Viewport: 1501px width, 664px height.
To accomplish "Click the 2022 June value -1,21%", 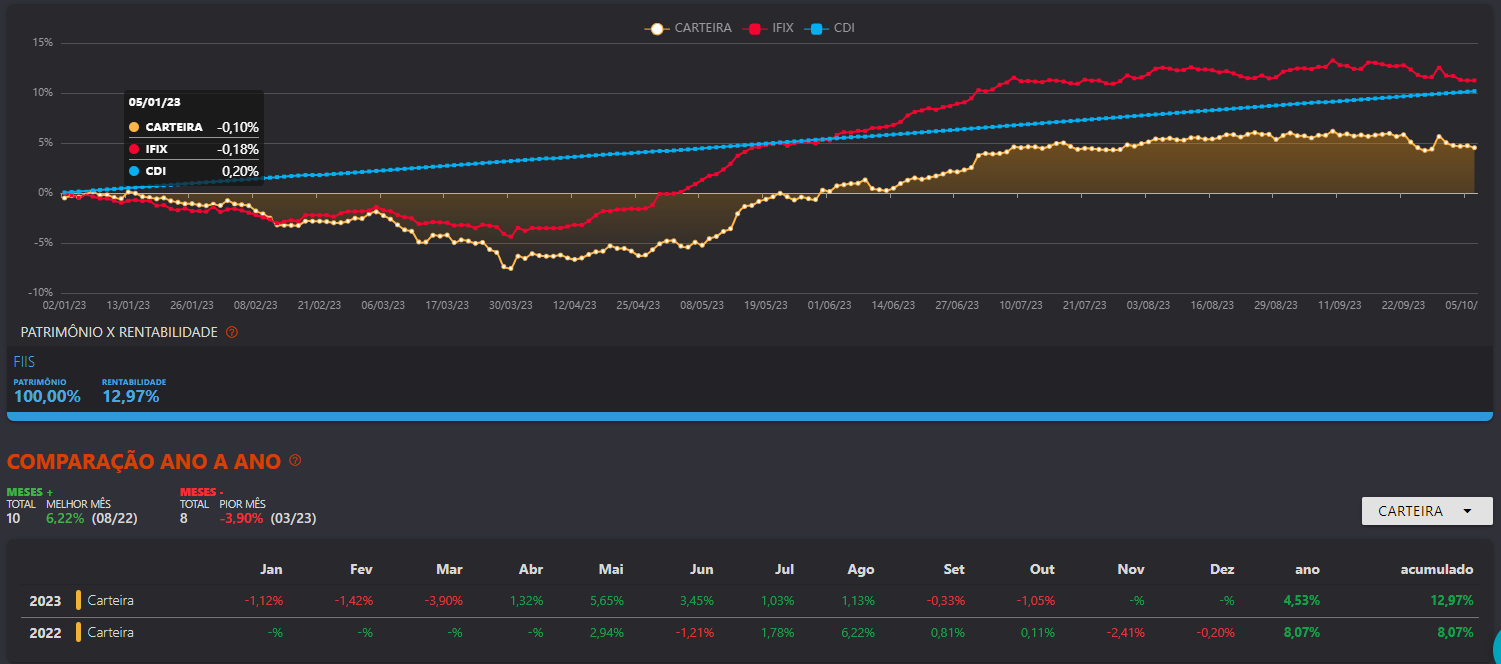I will pos(694,633).
